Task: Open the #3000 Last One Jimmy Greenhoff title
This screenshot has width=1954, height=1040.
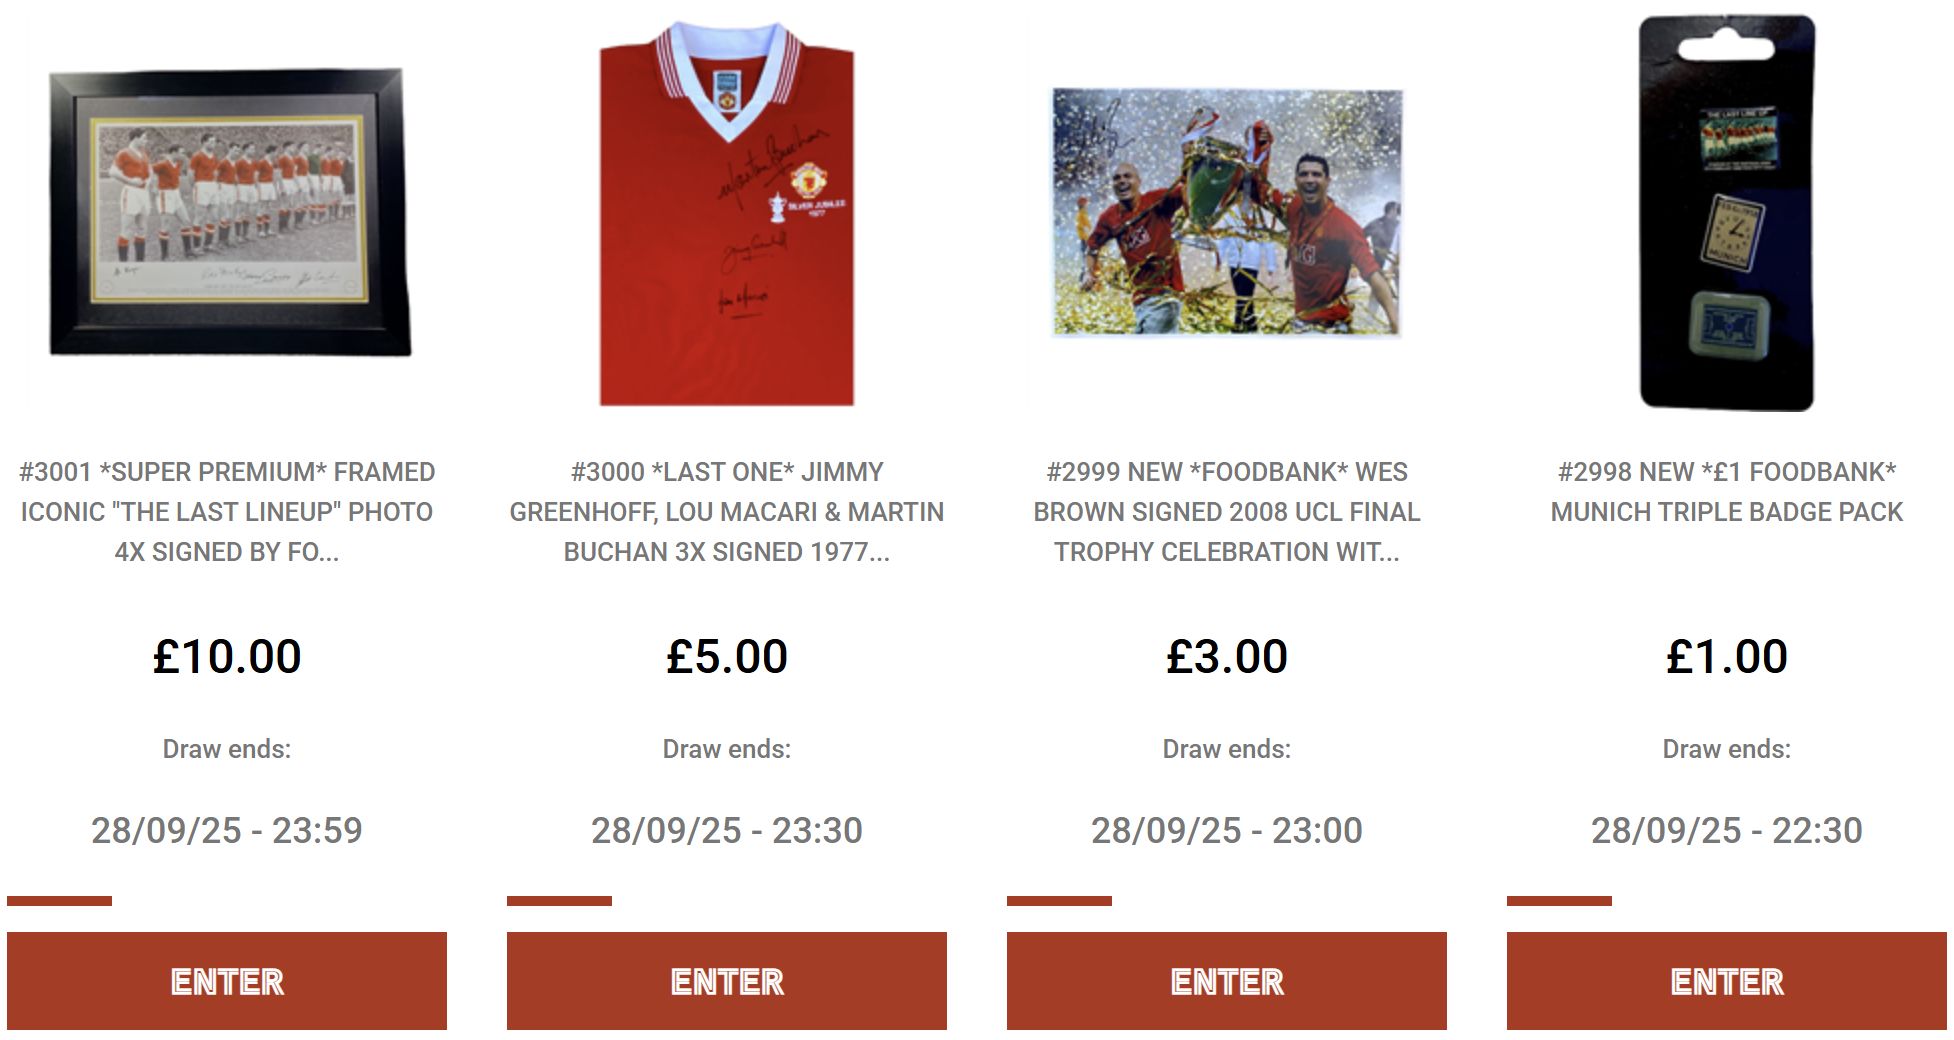Action: tap(727, 512)
